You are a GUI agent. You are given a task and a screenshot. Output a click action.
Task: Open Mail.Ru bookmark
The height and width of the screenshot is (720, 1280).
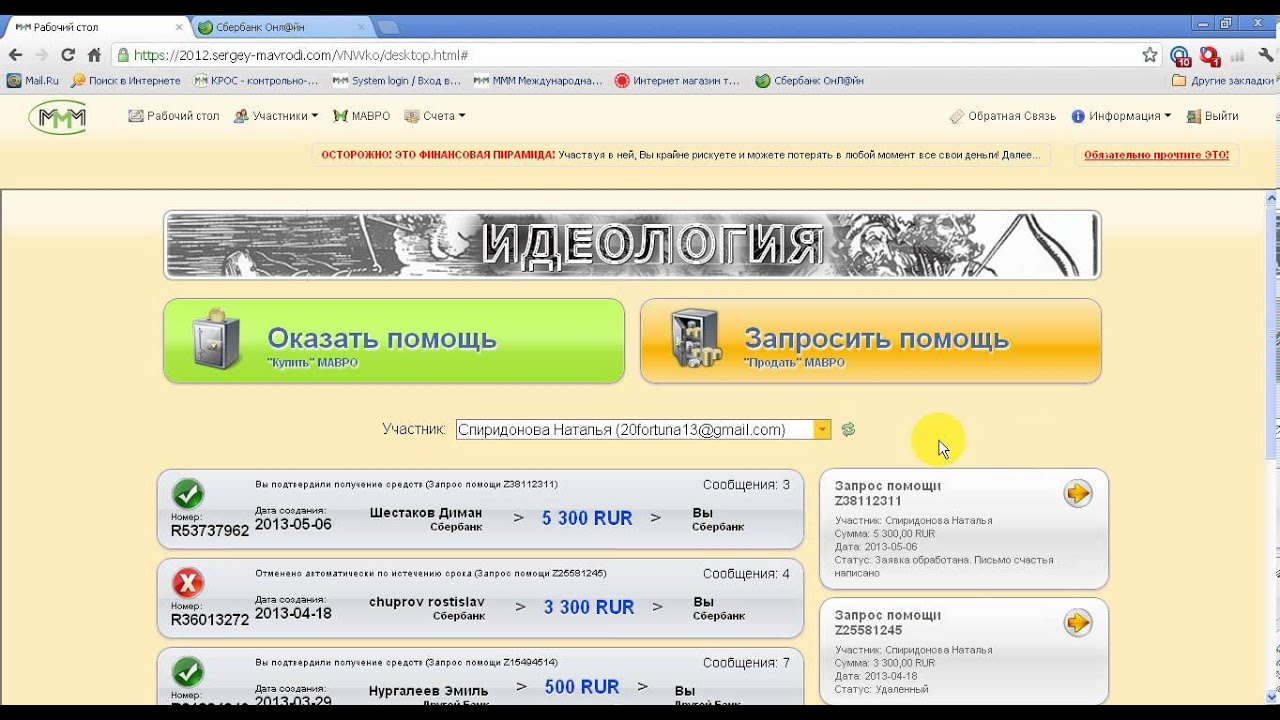(x=33, y=81)
